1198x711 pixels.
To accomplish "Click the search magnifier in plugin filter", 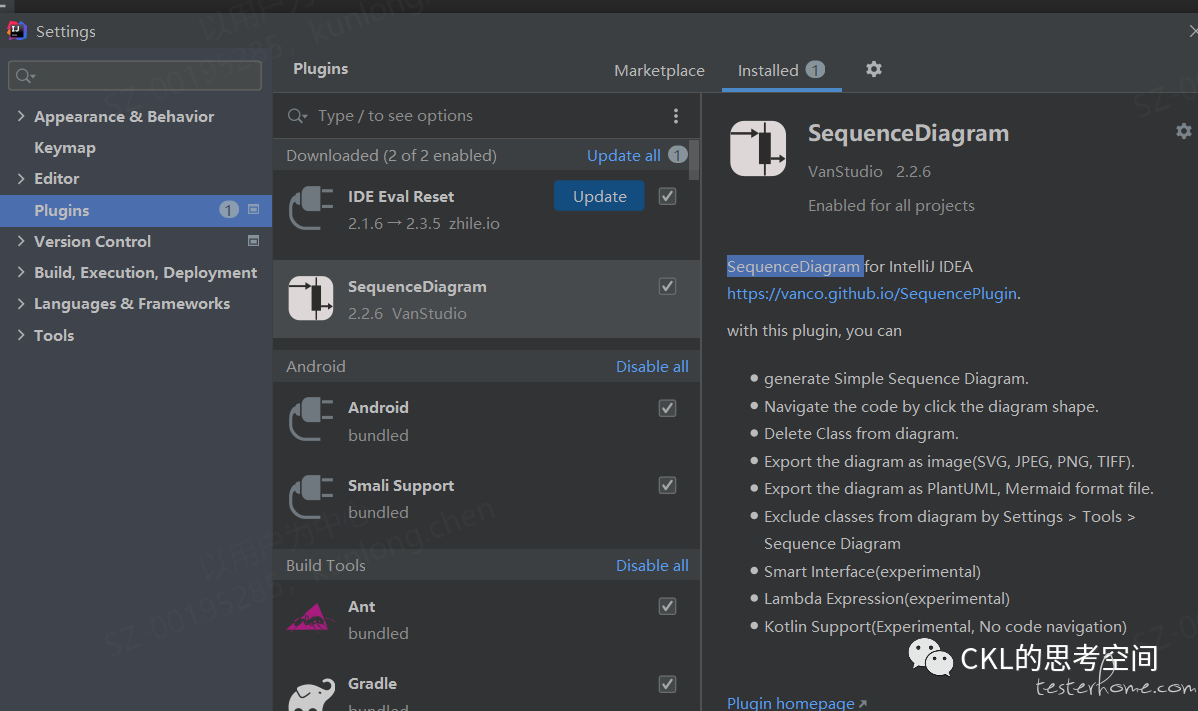I will tap(296, 116).
